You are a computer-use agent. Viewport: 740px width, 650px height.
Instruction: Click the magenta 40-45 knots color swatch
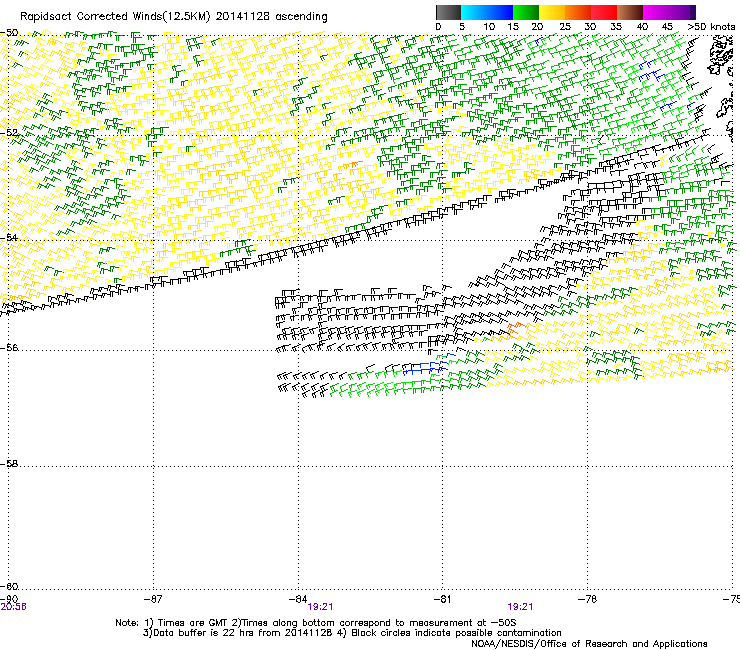coord(656,12)
